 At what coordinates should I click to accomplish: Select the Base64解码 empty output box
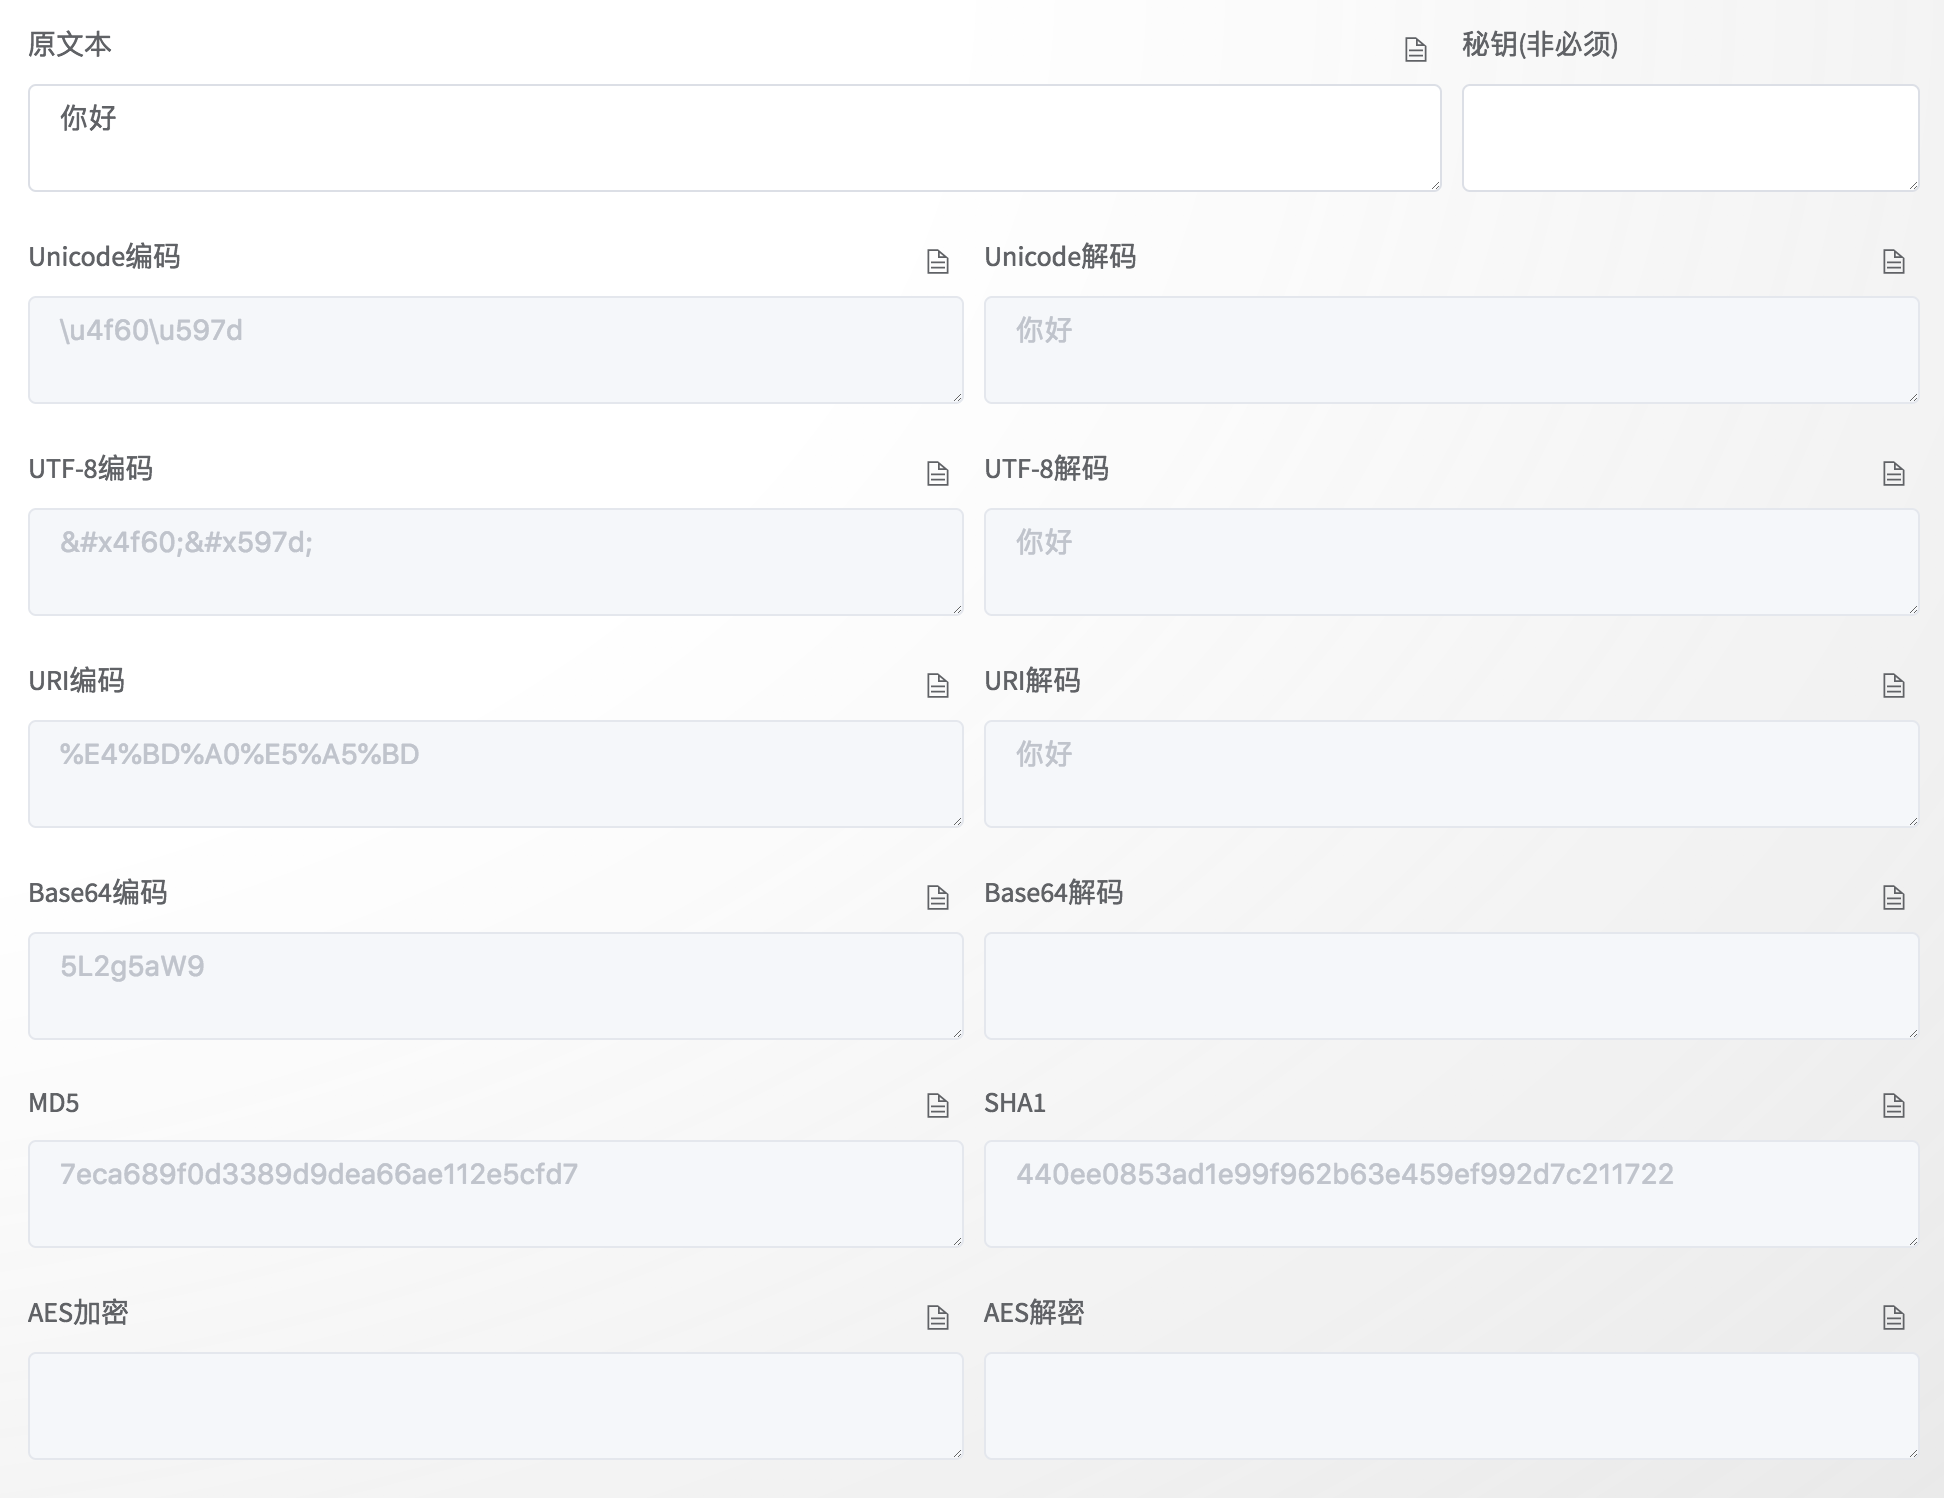point(1450,986)
